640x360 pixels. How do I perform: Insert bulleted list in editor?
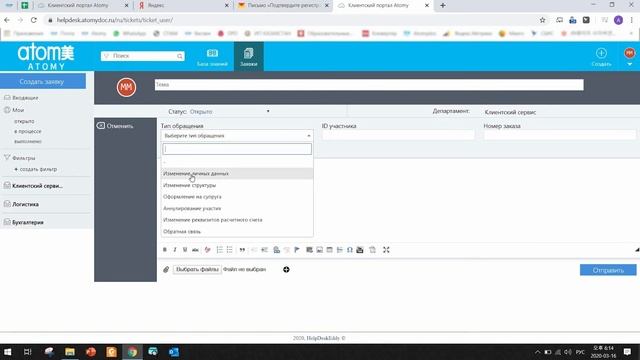[229, 250]
